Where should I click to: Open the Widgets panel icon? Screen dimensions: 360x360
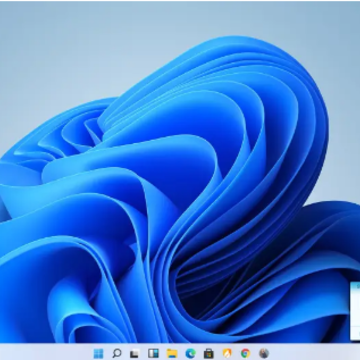point(153,353)
